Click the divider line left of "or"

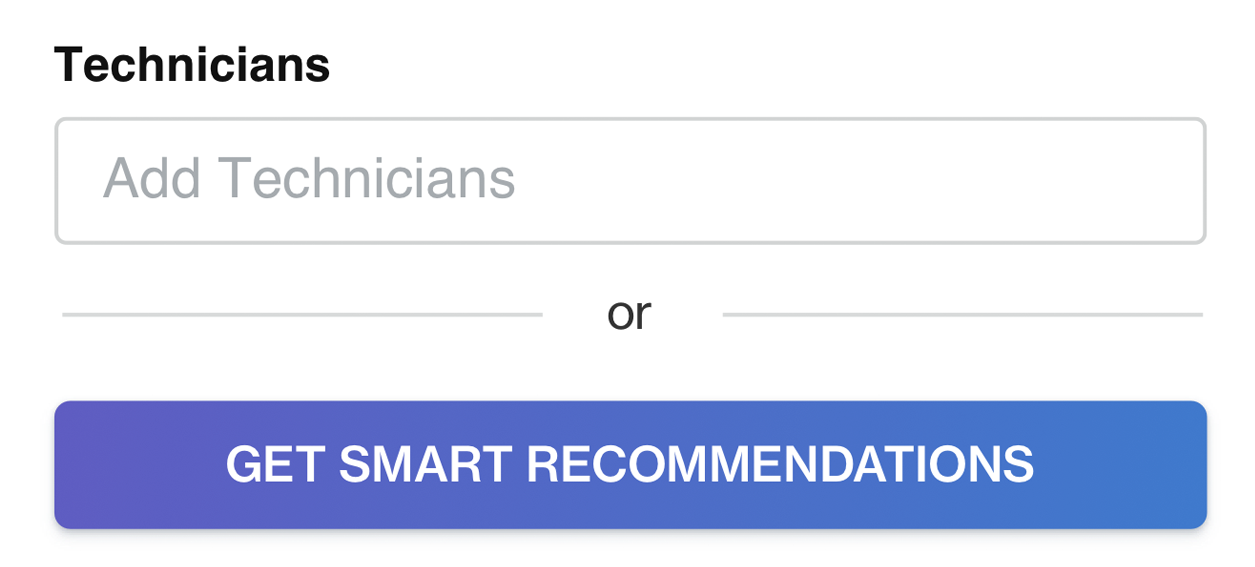(x=302, y=315)
